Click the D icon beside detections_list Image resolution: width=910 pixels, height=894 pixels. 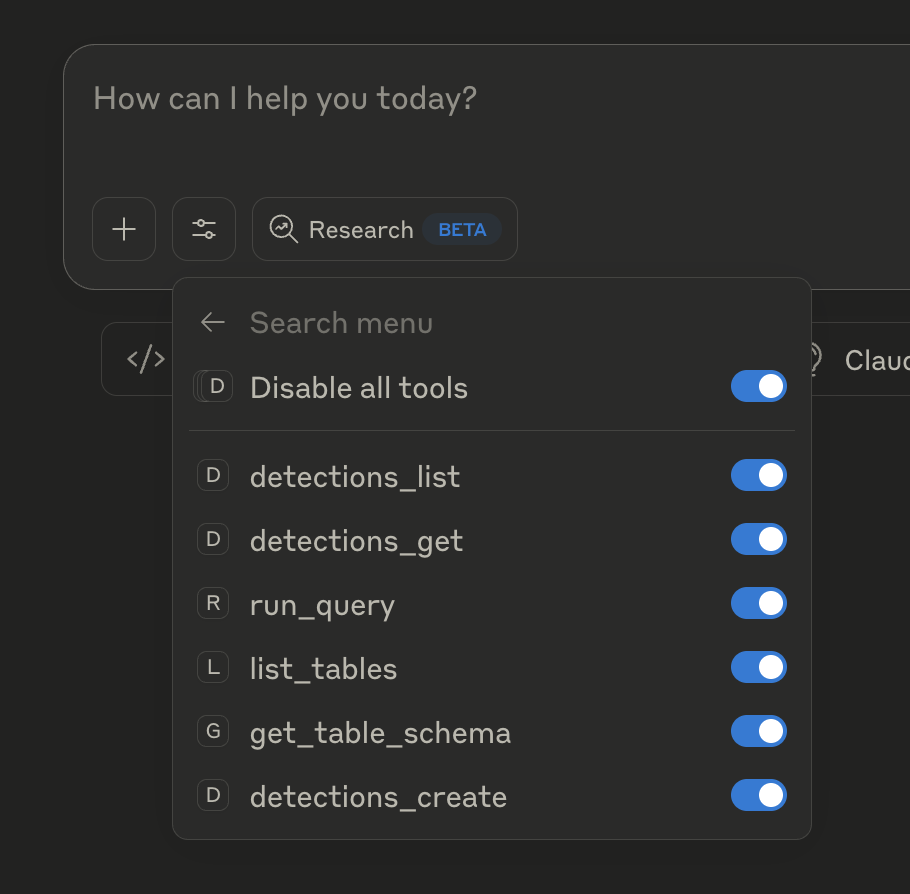click(213, 475)
